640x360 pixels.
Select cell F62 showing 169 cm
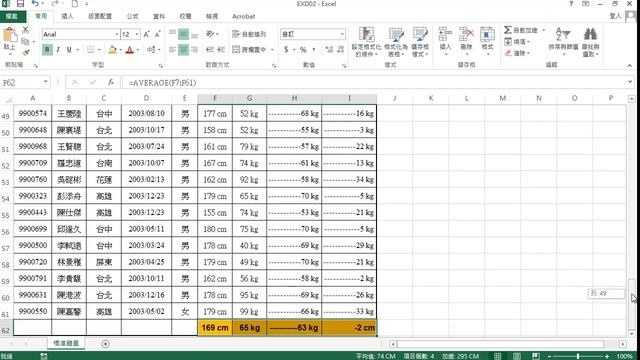click(x=215, y=328)
